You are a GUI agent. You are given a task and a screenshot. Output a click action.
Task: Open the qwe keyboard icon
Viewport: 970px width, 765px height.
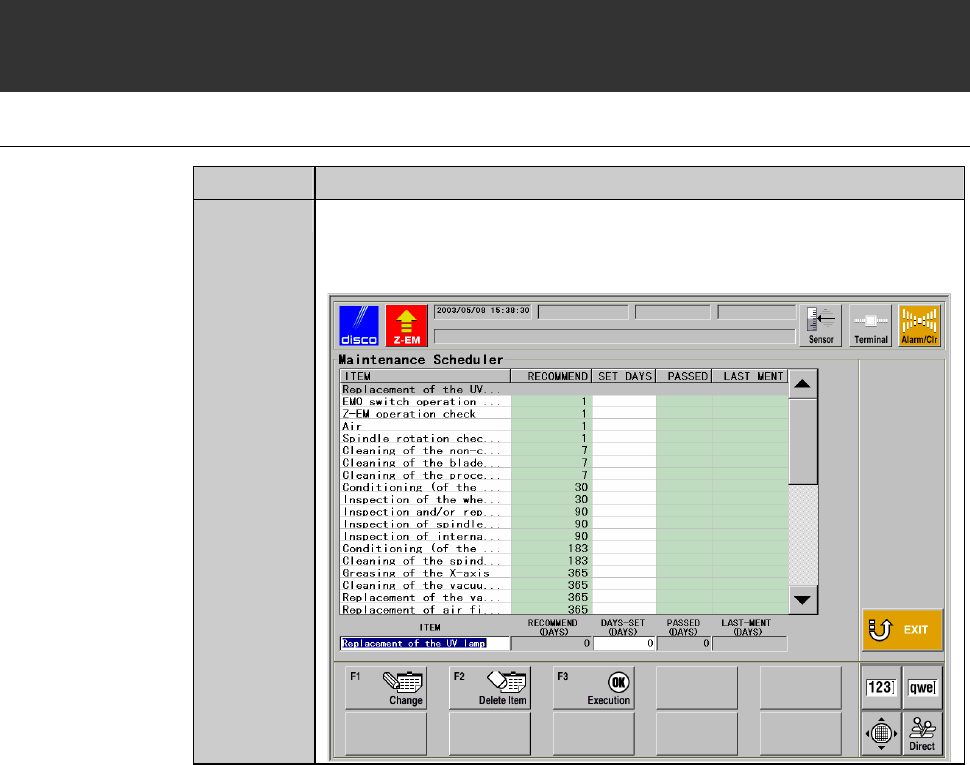pyautogui.click(x=922, y=687)
